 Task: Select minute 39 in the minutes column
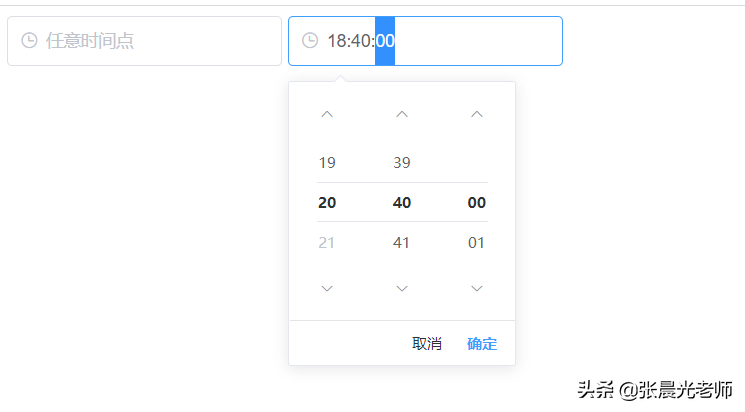click(x=402, y=163)
